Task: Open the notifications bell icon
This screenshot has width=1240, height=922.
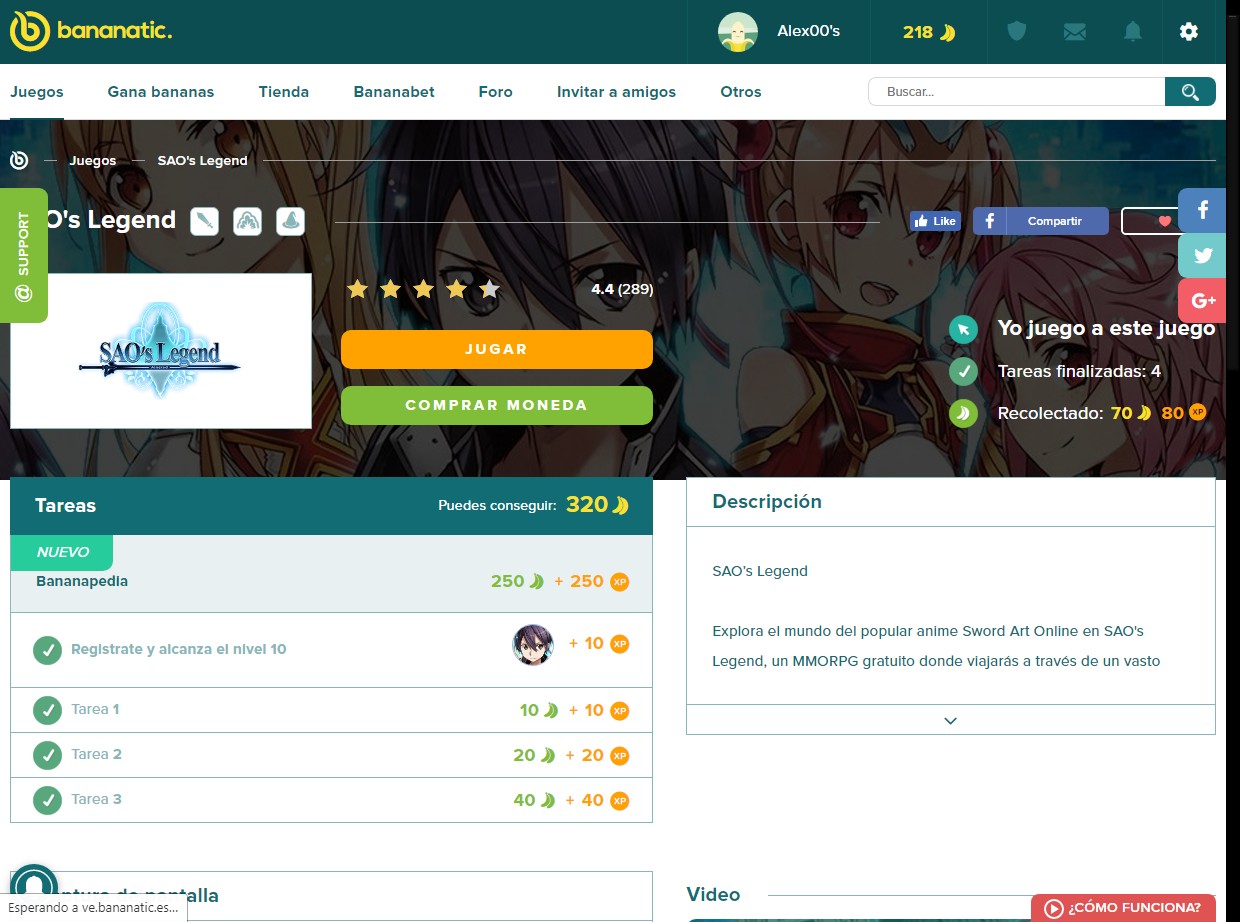Action: (1132, 32)
